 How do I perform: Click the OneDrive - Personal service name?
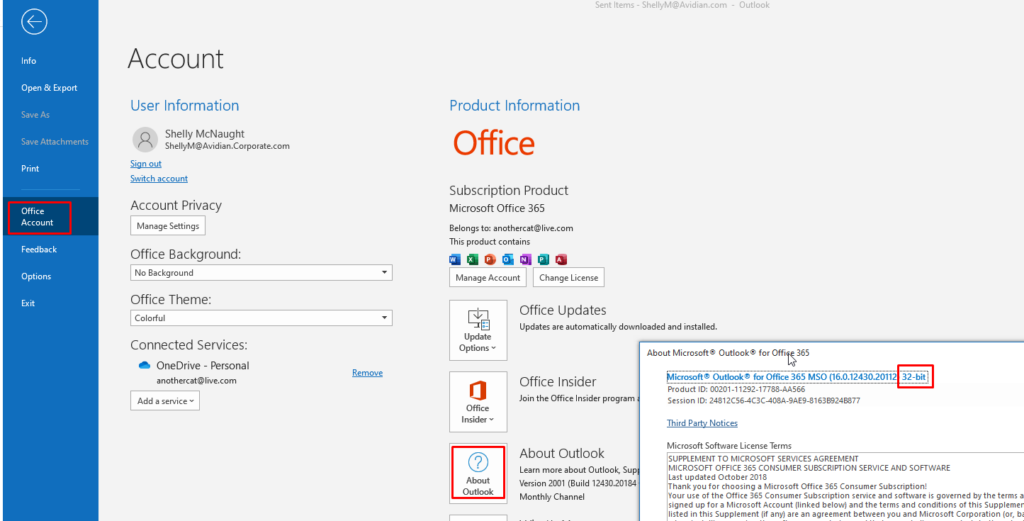(x=202, y=366)
